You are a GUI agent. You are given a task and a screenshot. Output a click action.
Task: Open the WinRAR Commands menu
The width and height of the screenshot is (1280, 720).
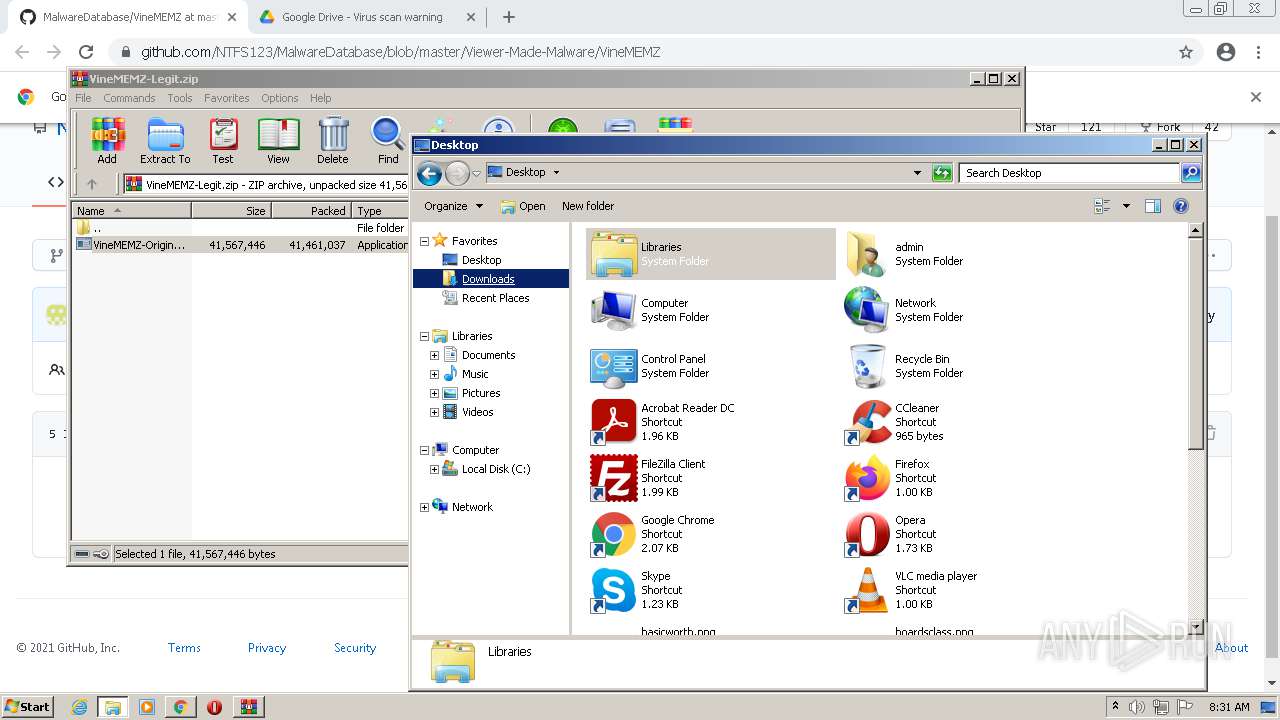[129, 98]
